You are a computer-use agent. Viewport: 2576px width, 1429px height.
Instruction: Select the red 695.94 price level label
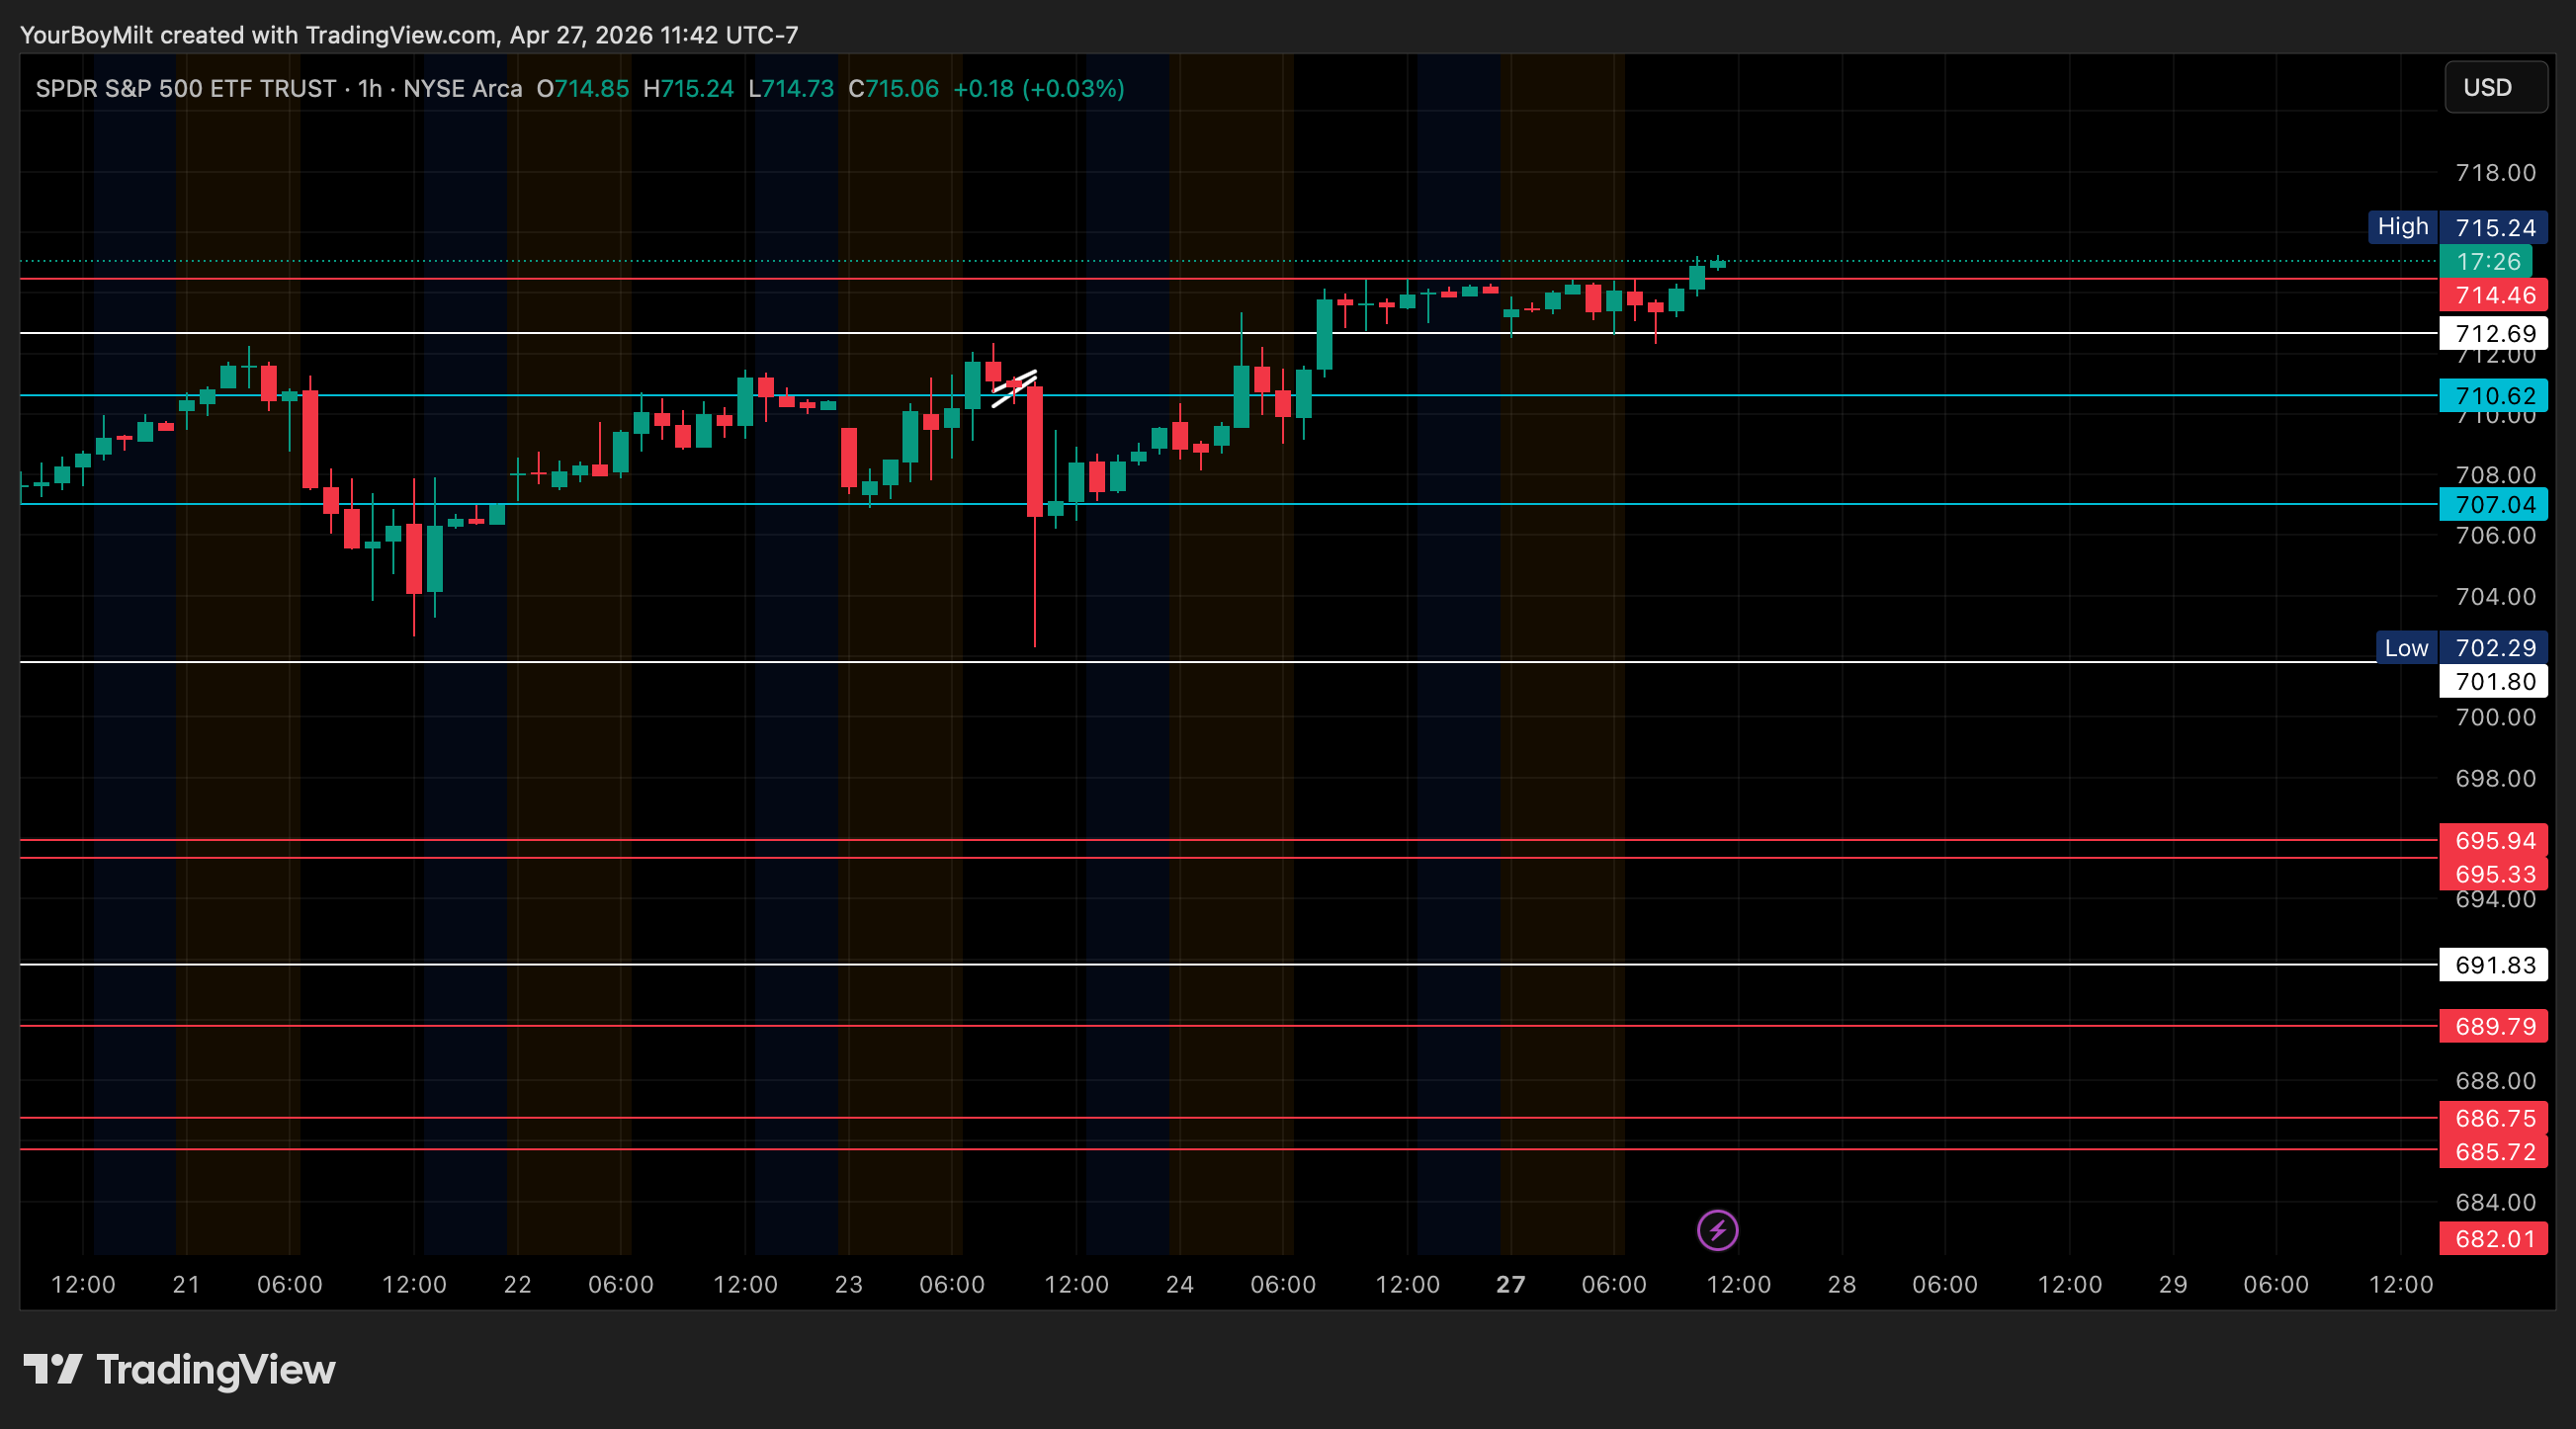coord(2494,841)
